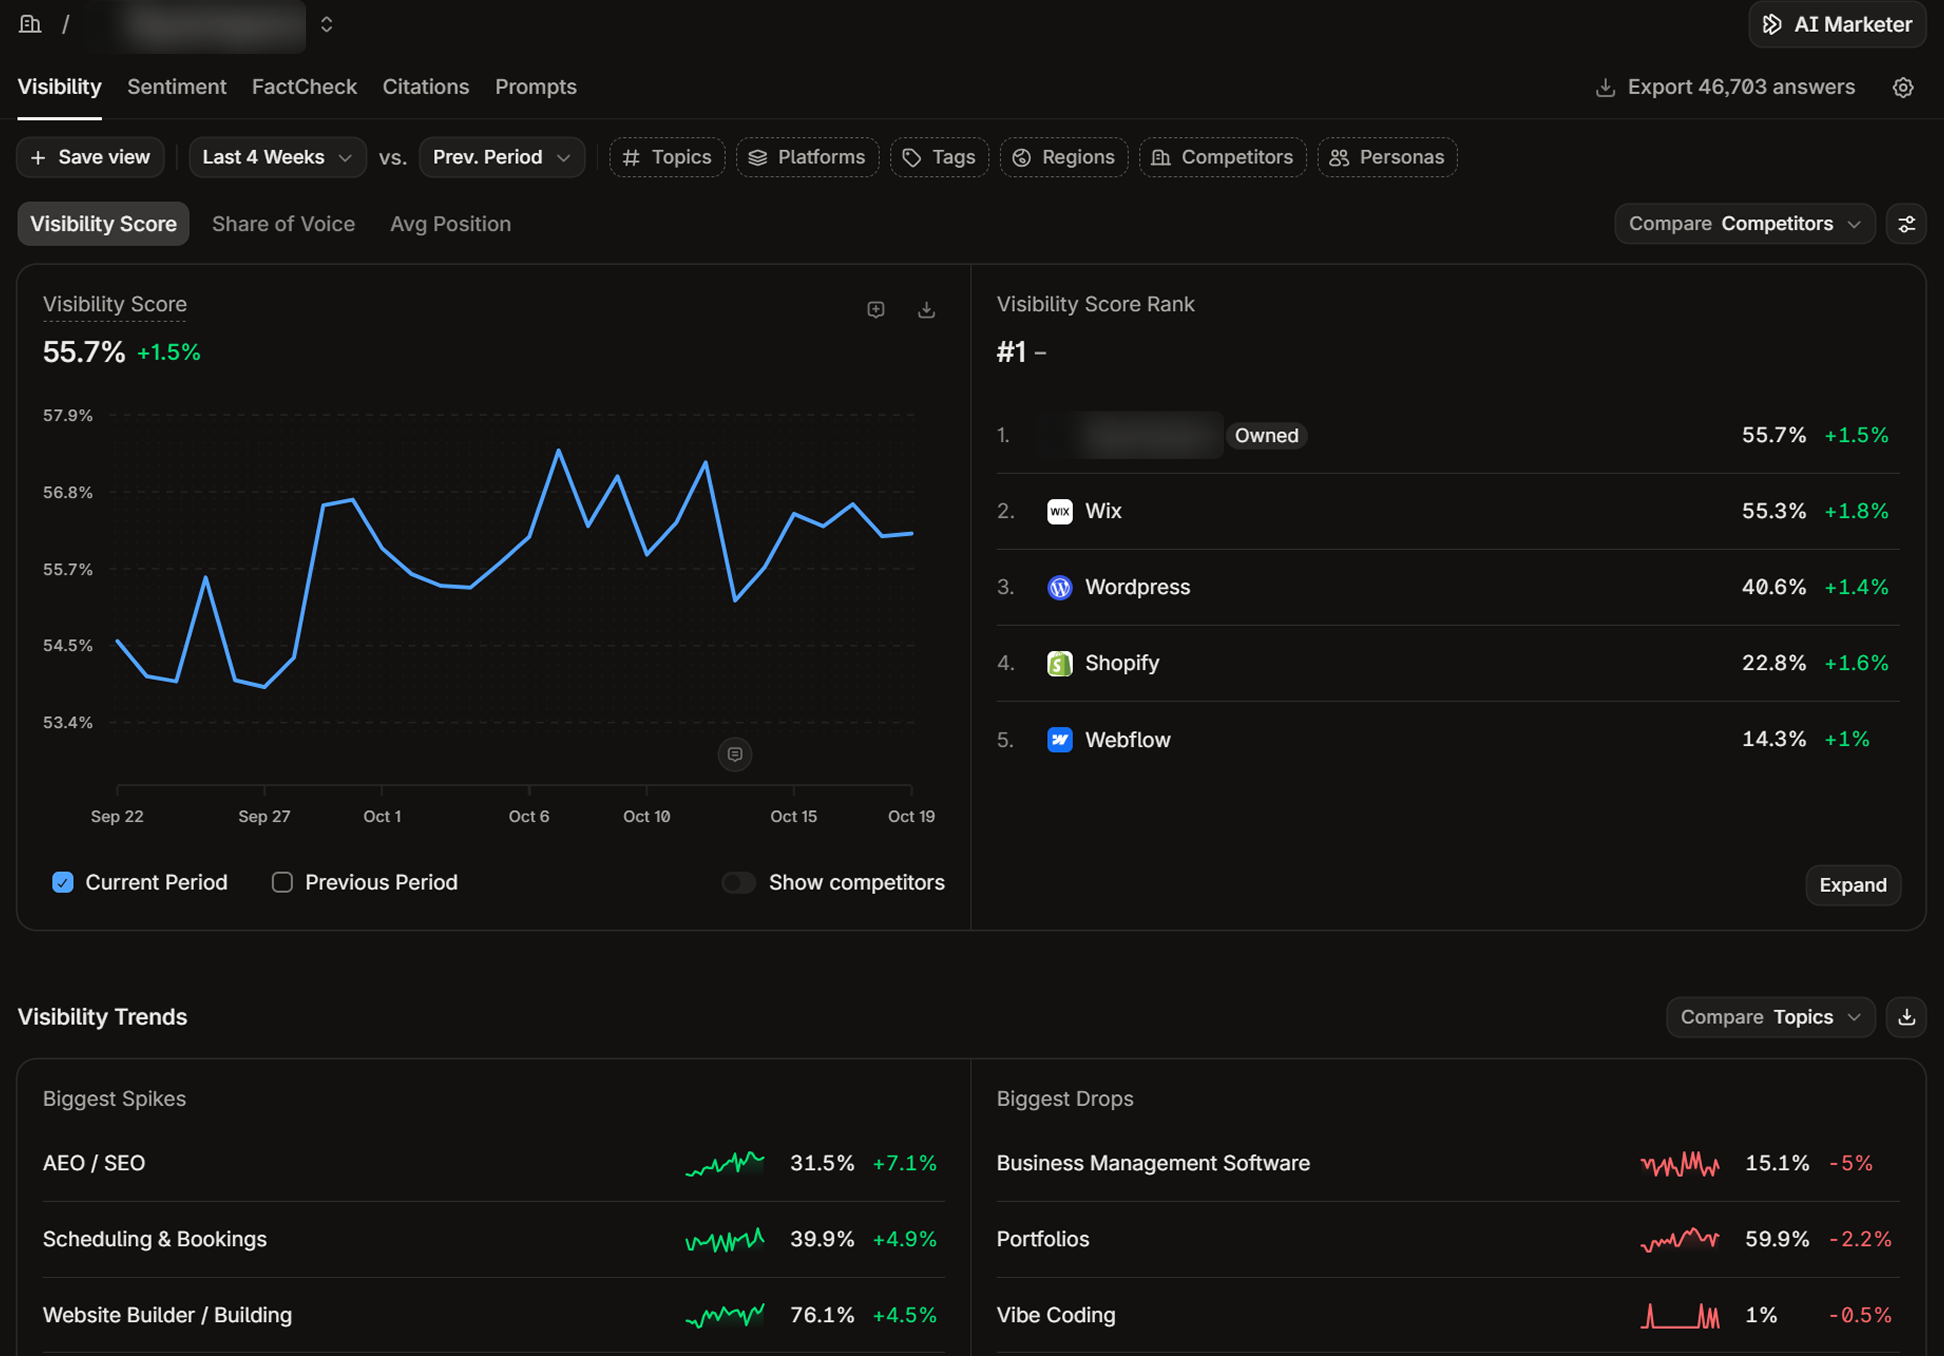Open the Compare Competitors dropdown
Image resolution: width=1944 pixels, height=1356 pixels.
coord(1744,224)
